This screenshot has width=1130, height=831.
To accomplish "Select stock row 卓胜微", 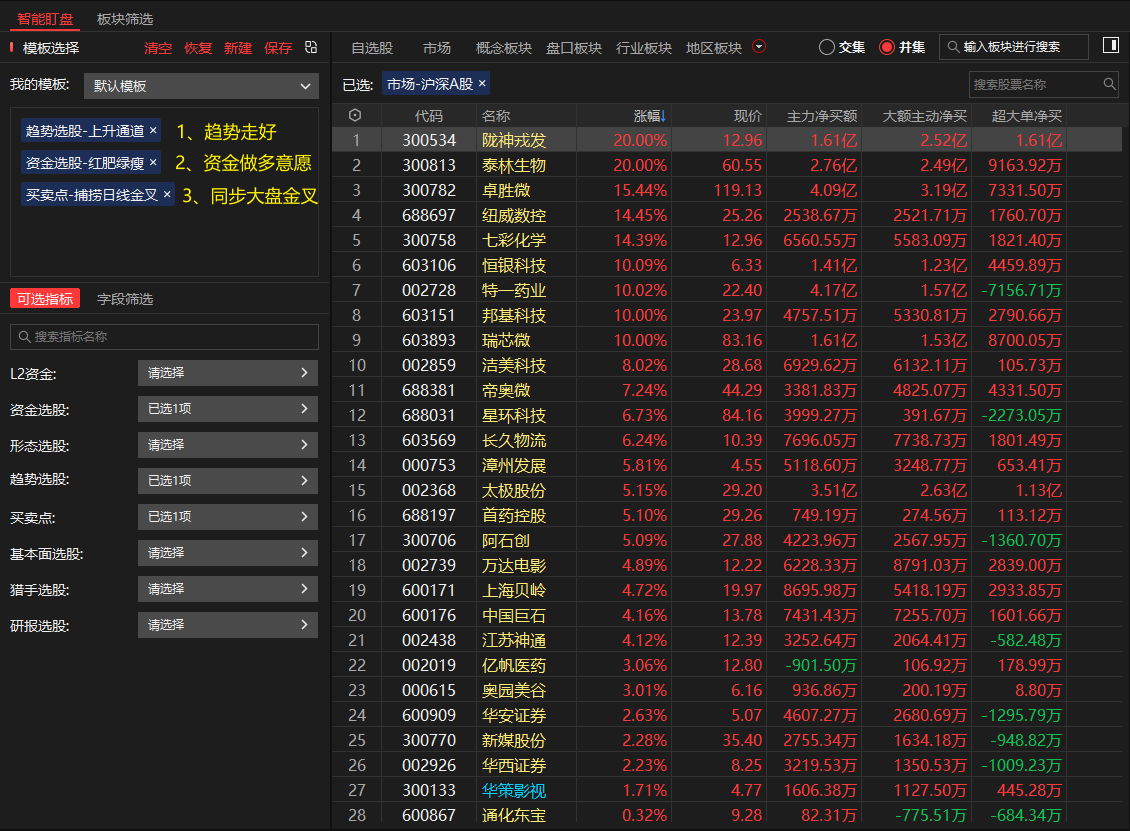I will [x=726, y=190].
